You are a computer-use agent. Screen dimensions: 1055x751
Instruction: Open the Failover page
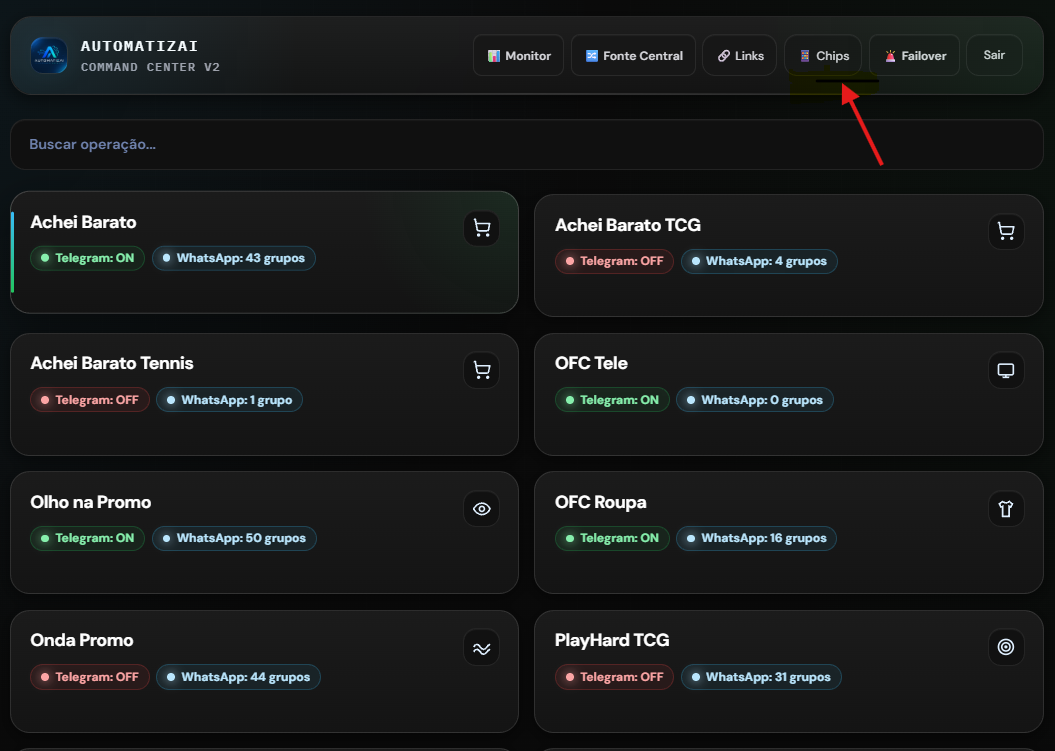[x=914, y=55]
